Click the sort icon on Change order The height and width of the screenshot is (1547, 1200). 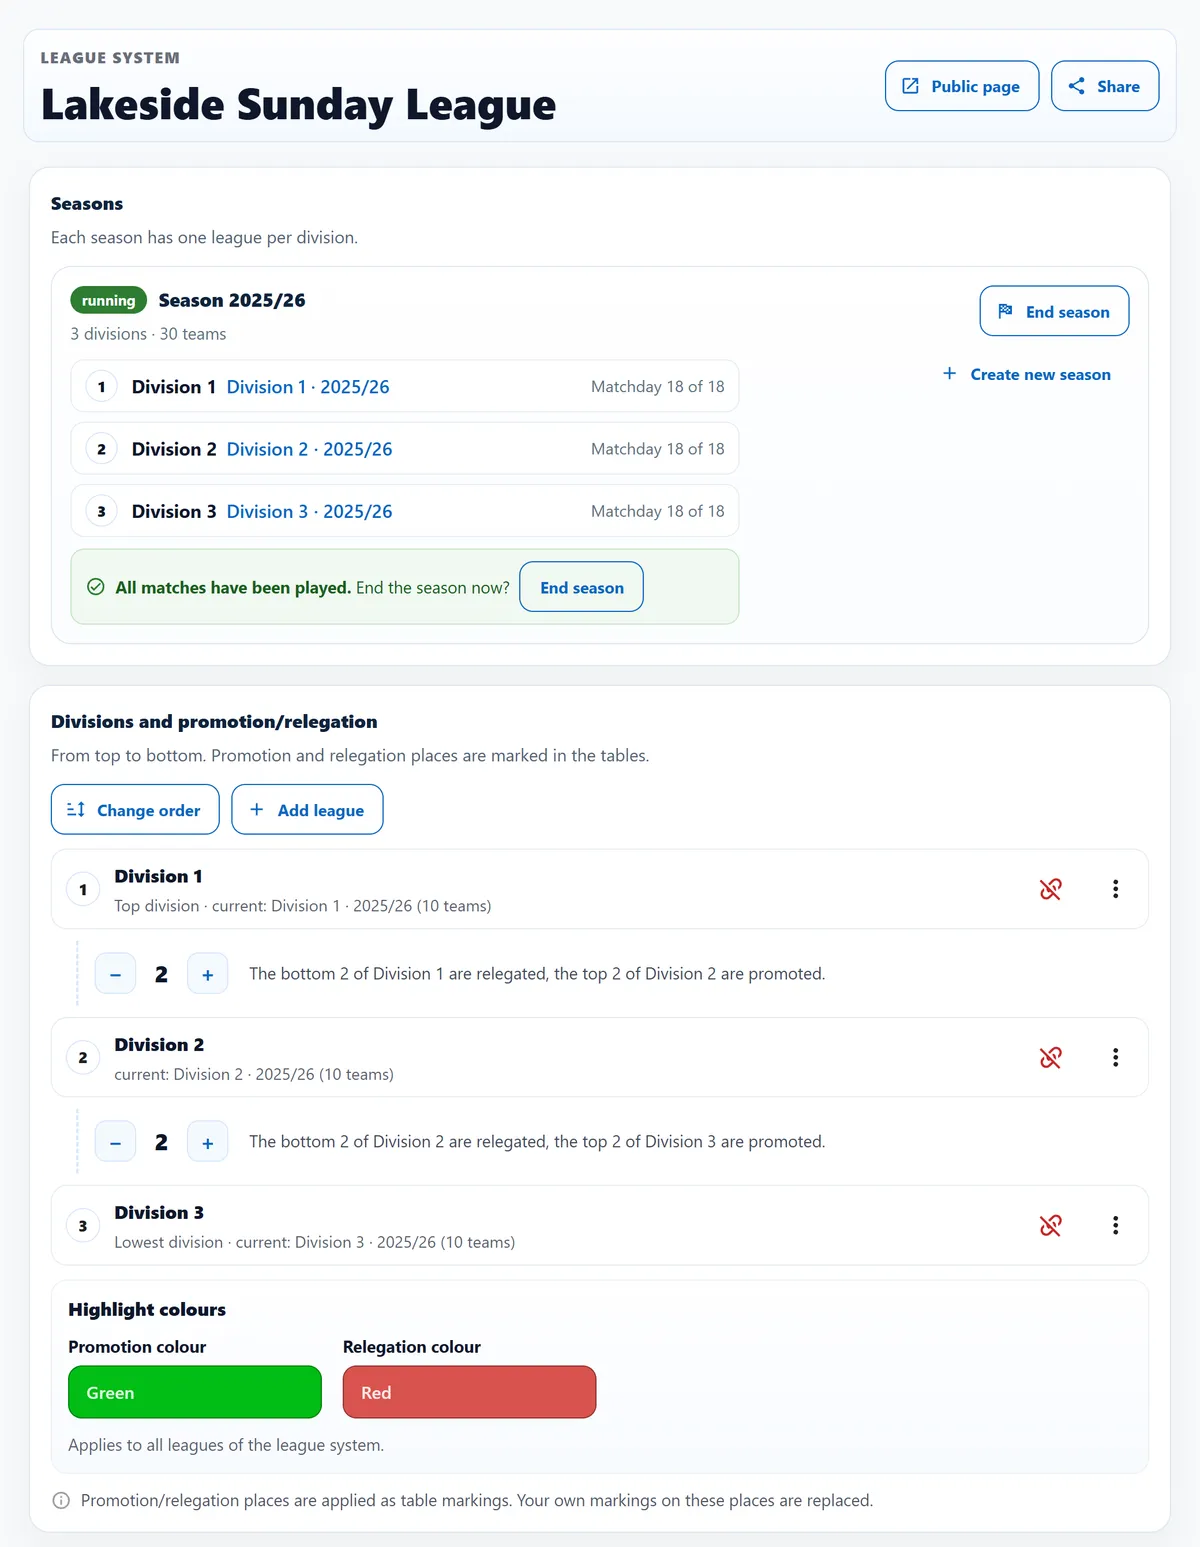tap(76, 809)
